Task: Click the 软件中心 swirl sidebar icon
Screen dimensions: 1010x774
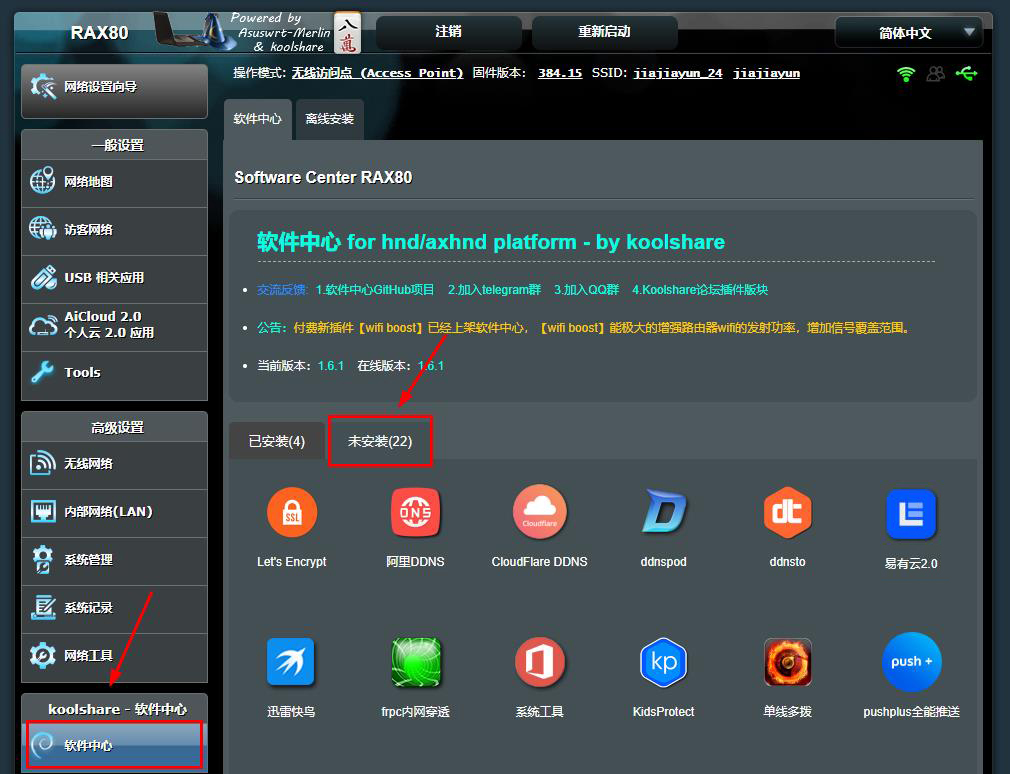Action: click(43, 745)
